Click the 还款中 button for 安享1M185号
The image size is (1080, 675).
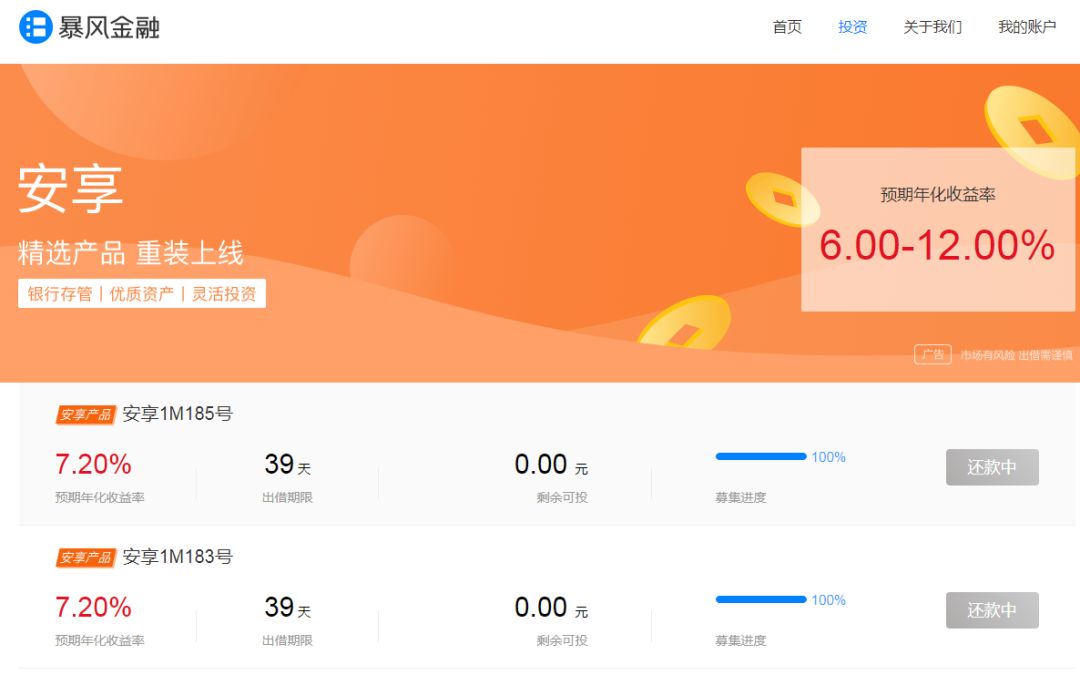click(992, 467)
